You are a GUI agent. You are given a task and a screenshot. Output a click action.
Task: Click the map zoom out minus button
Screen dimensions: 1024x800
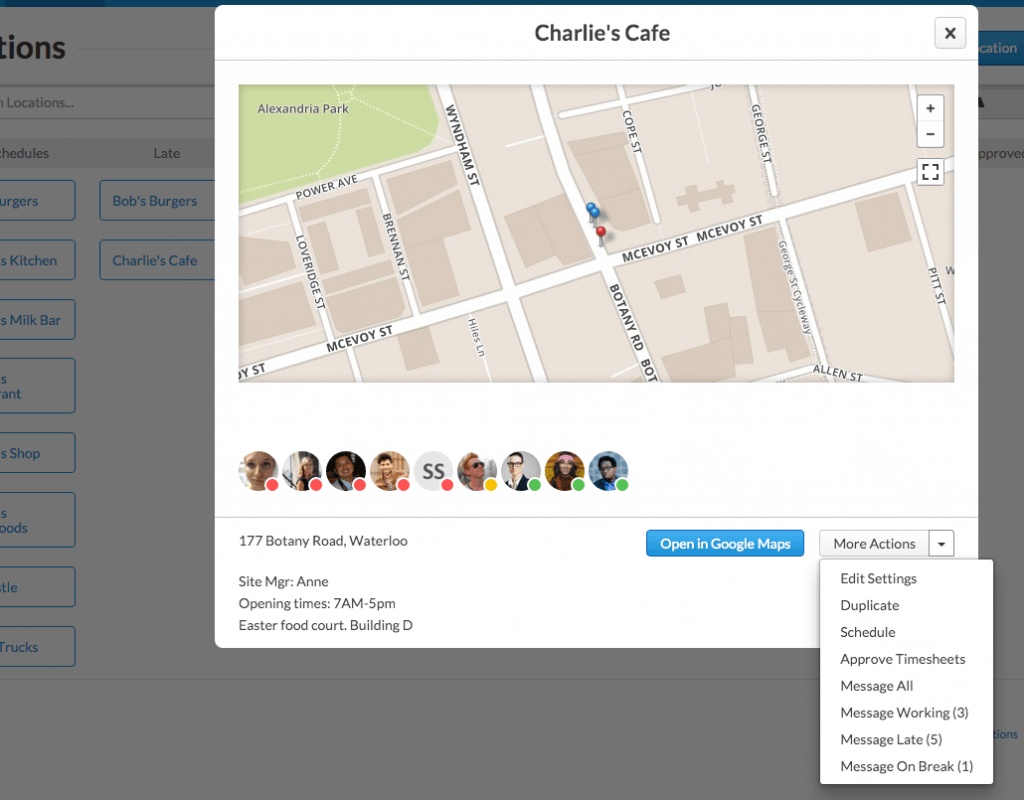(930, 134)
